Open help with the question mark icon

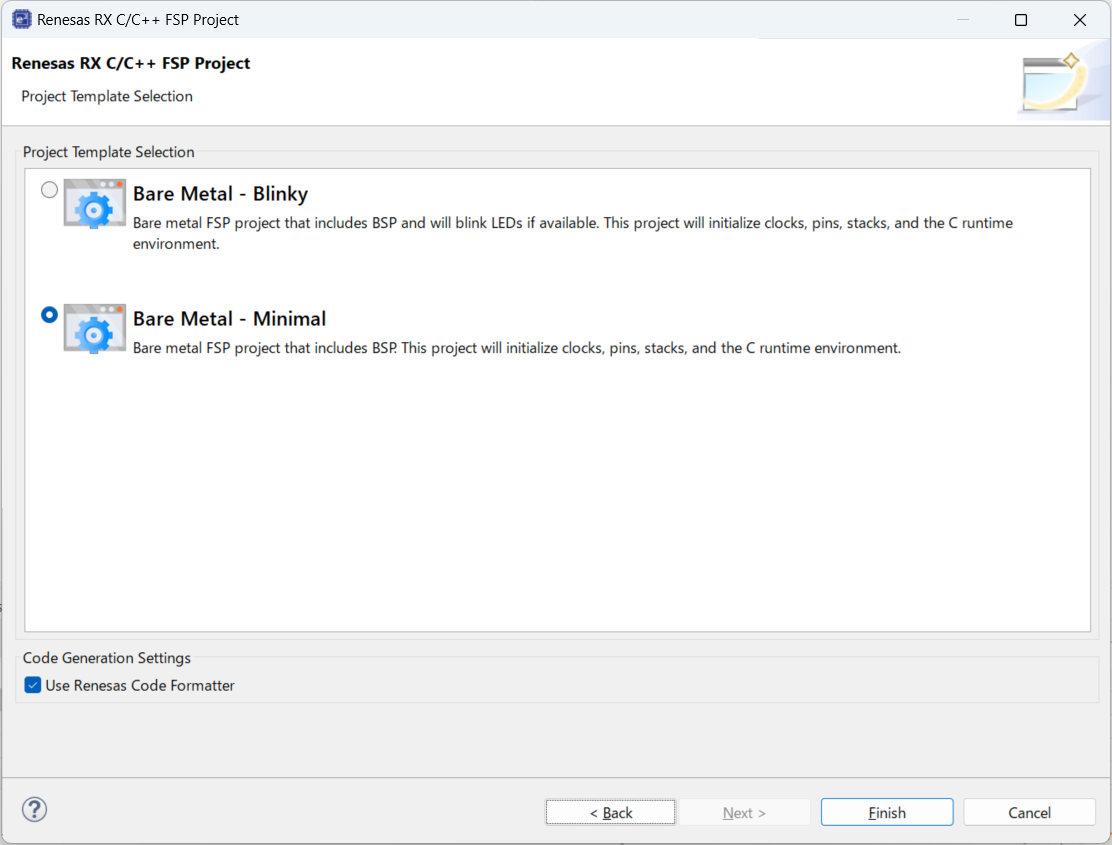(x=34, y=810)
